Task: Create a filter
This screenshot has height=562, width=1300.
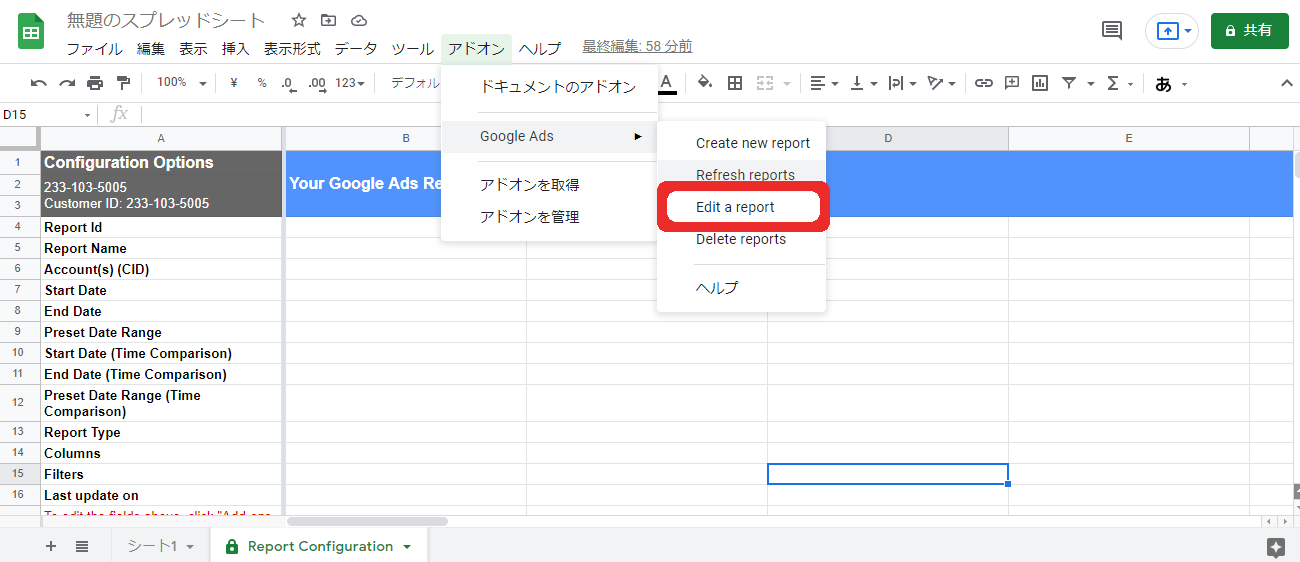Action: click(1069, 83)
